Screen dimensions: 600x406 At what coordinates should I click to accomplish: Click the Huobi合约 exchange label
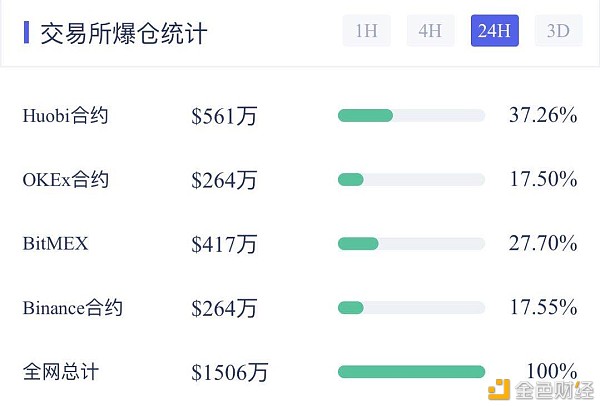coord(65,116)
